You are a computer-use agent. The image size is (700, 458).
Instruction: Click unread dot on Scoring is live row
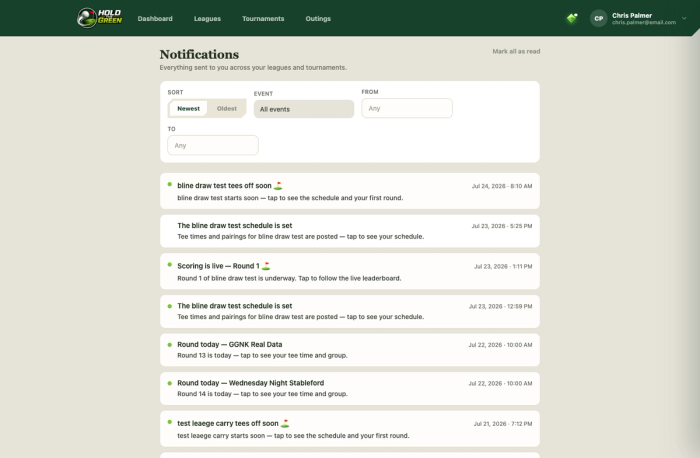[170, 265]
